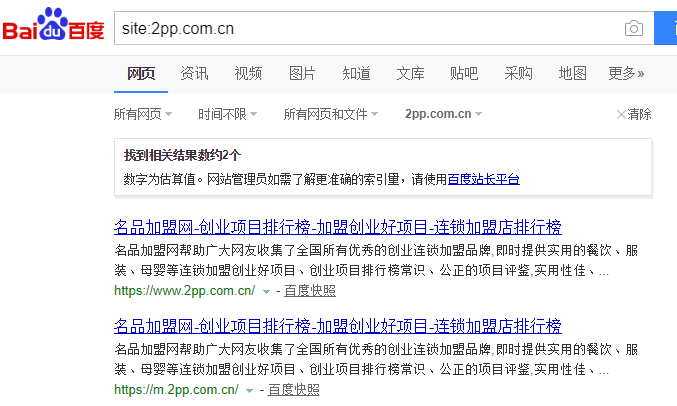Open the https://m.2pp.com.cn/ URL
Screen dimensions: 677x406
pyautogui.click(x=176, y=390)
